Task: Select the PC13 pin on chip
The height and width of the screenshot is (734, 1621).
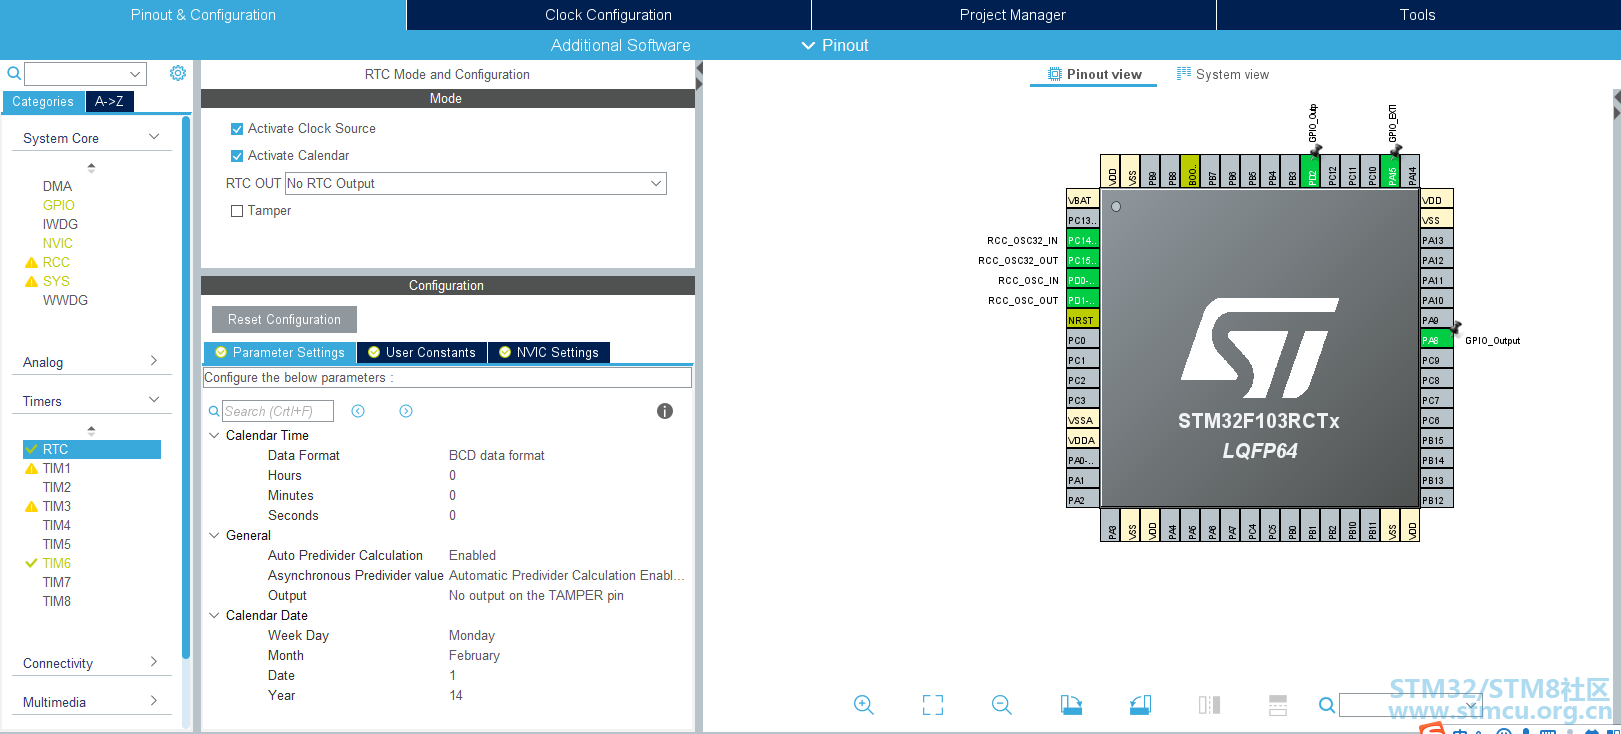Action: [x=1082, y=220]
